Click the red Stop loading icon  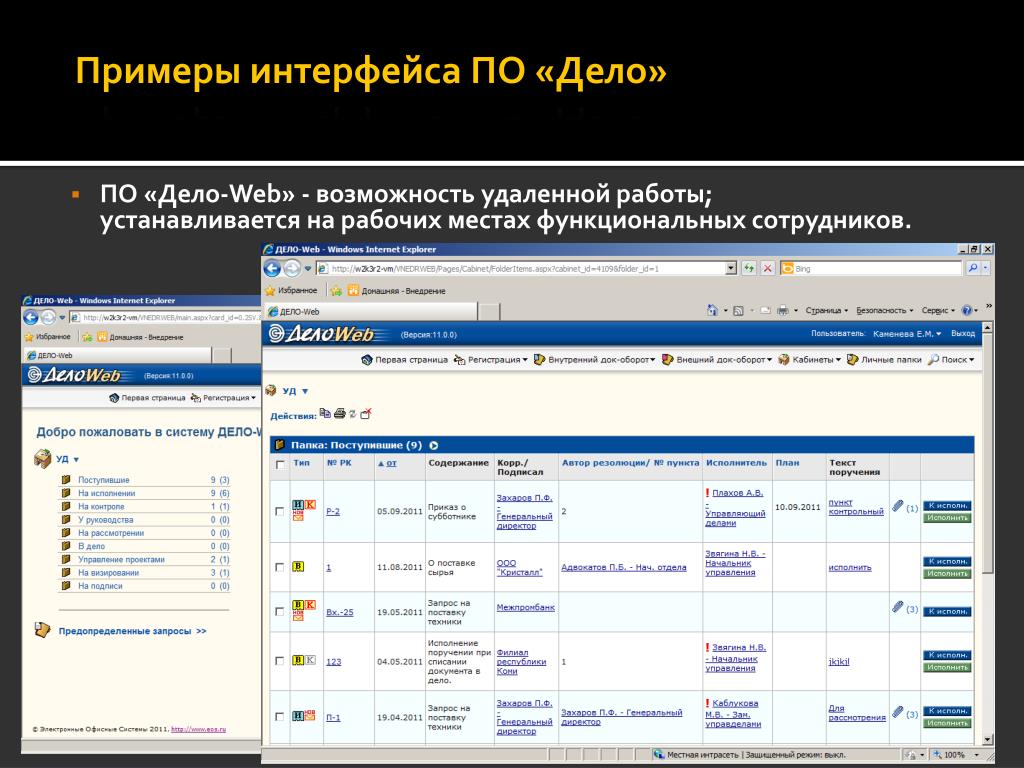coord(767,268)
